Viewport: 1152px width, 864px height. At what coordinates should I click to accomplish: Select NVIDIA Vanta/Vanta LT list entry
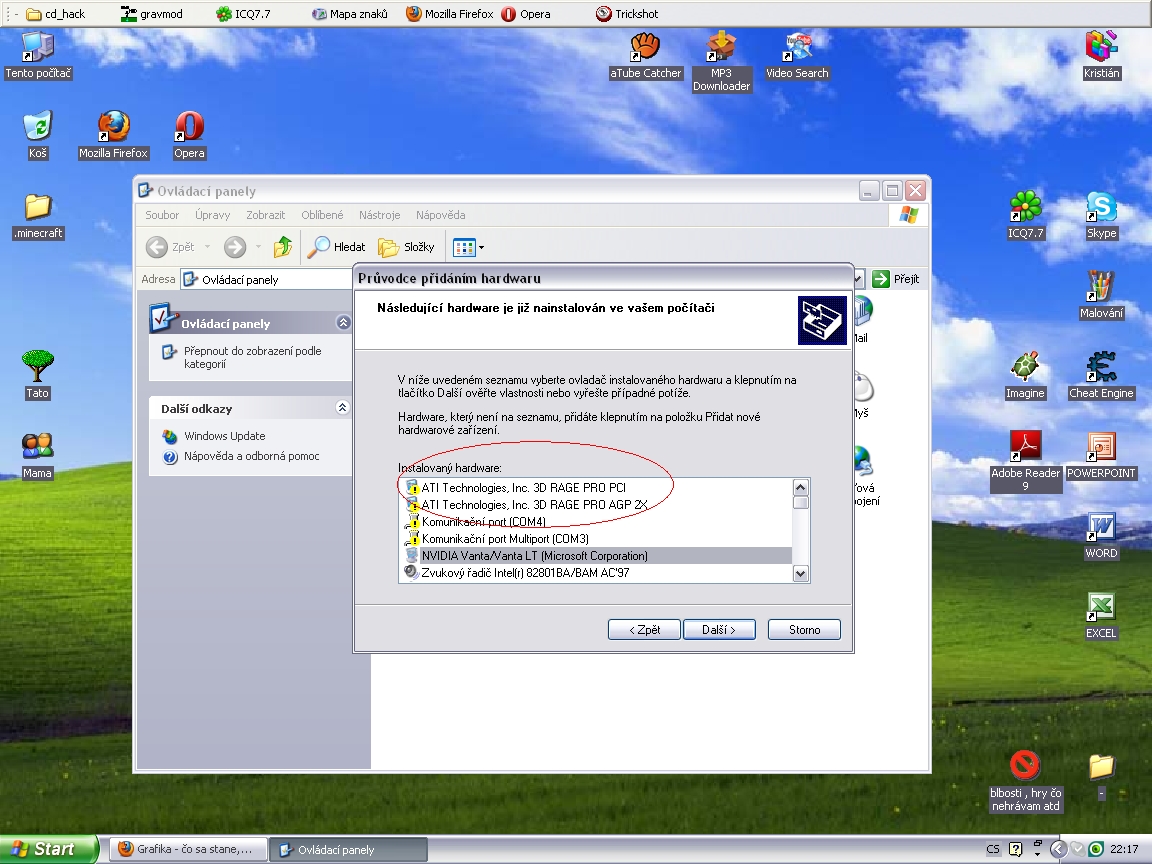(x=534, y=556)
